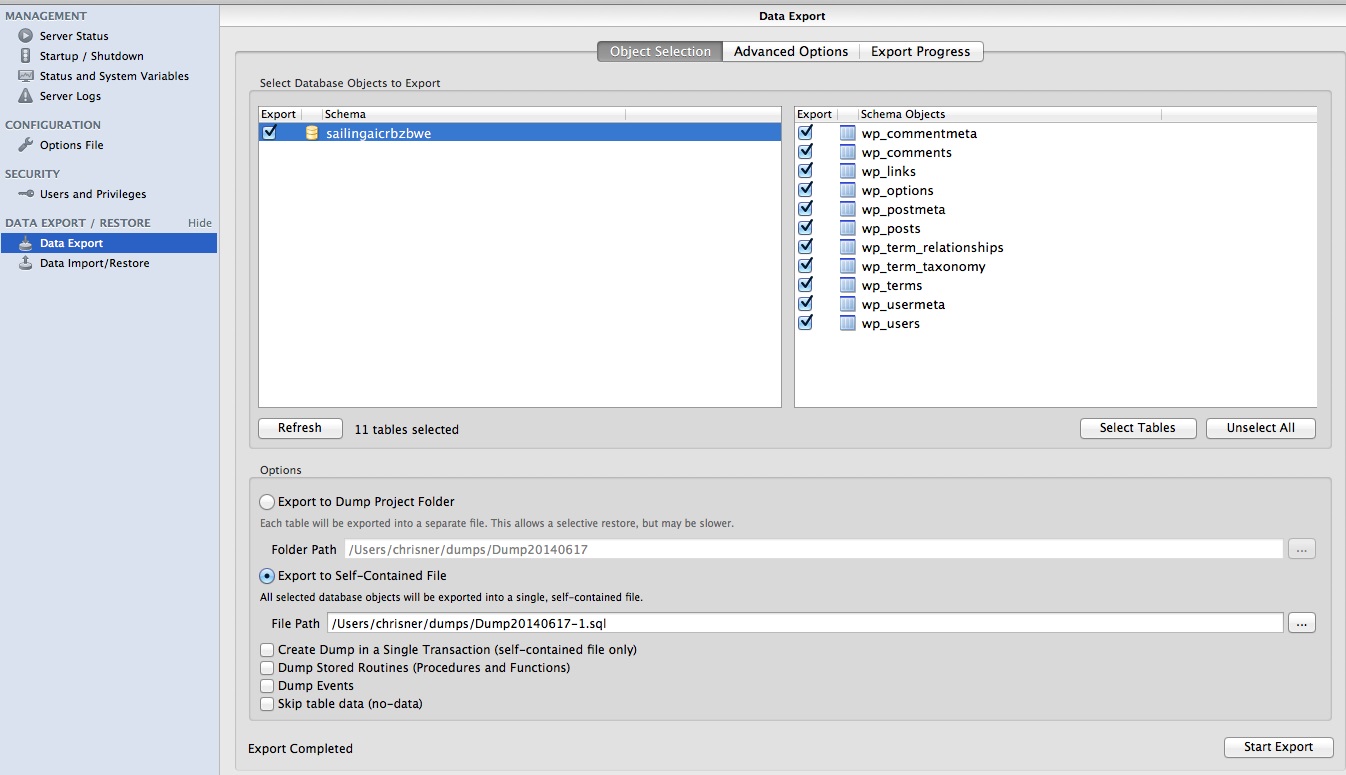Click the Unselect All button
The image size is (1346, 775).
coord(1260,428)
